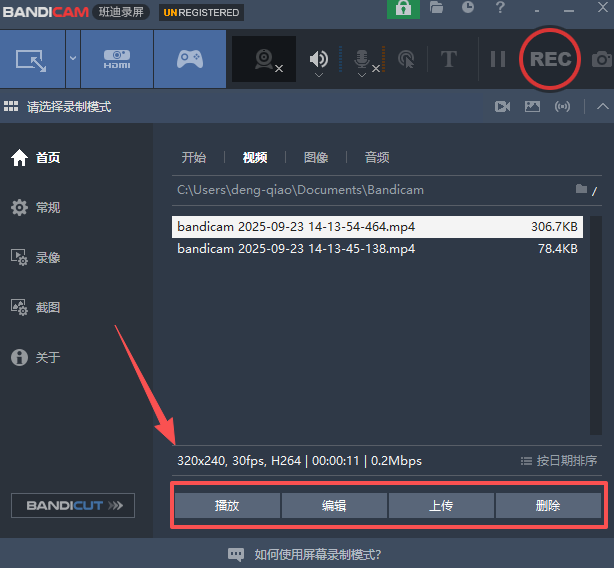Open the green lock registration icon
The image size is (614, 568).
tap(403, 9)
